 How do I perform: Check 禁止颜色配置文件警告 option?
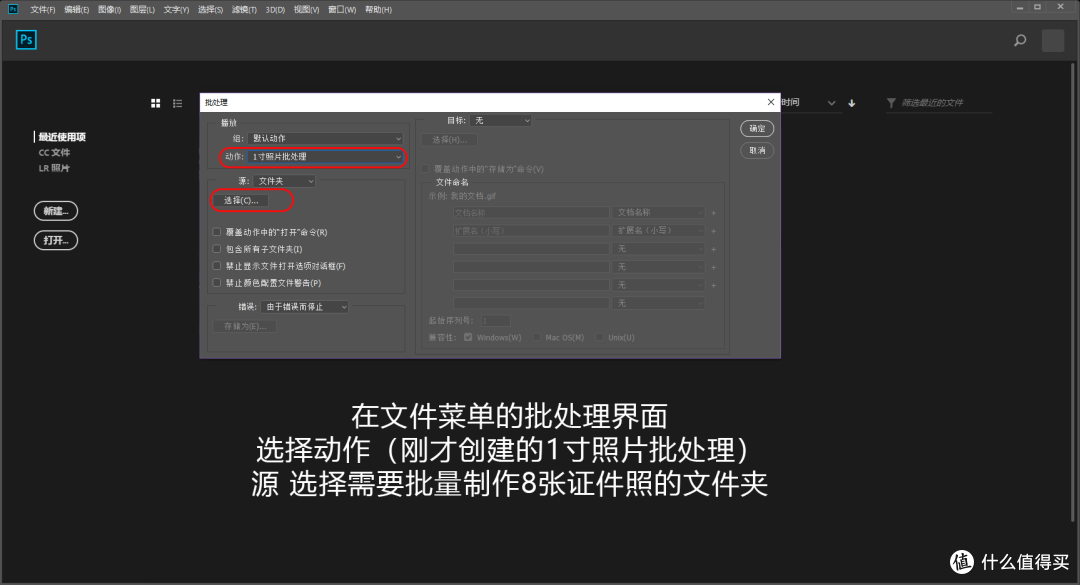point(216,282)
